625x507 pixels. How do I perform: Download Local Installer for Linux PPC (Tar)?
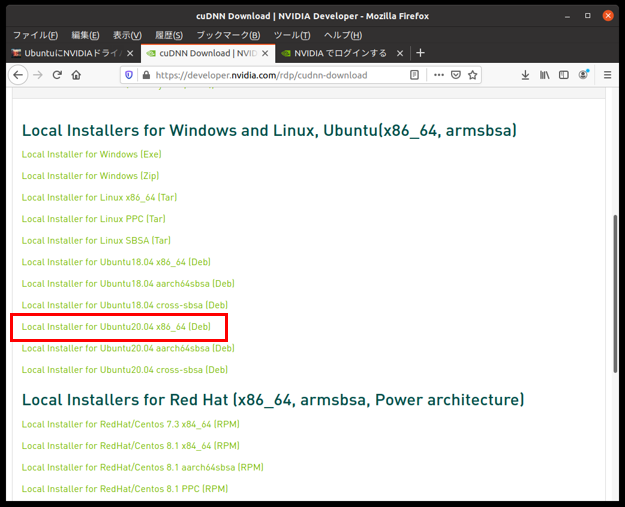[x=93, y=219]
